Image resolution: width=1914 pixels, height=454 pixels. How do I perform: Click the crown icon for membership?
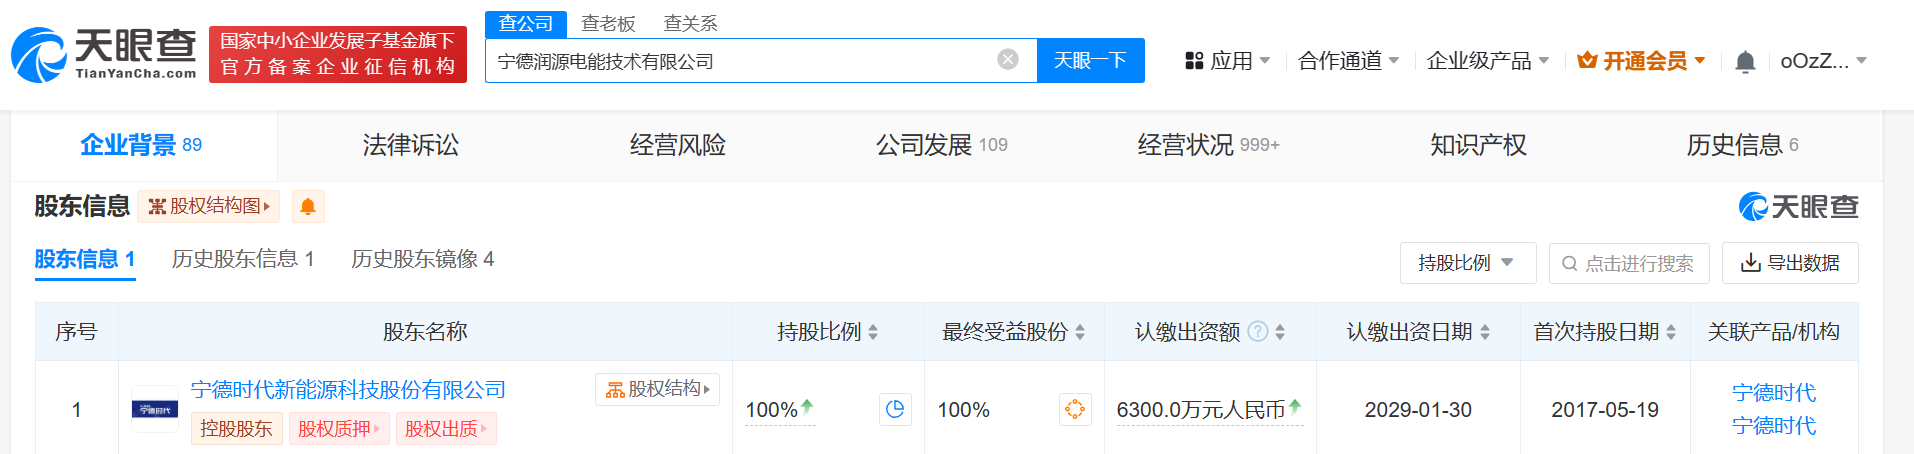point(1587,61)
